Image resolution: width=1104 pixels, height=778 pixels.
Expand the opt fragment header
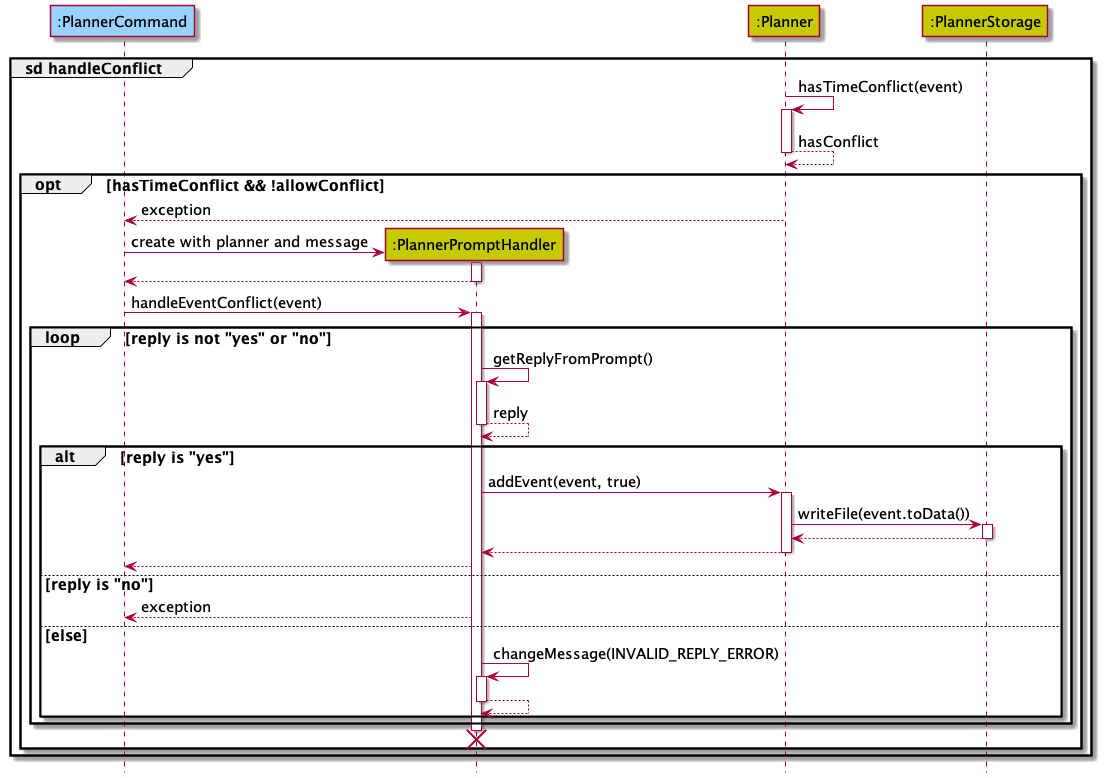[x=50, y=184]
